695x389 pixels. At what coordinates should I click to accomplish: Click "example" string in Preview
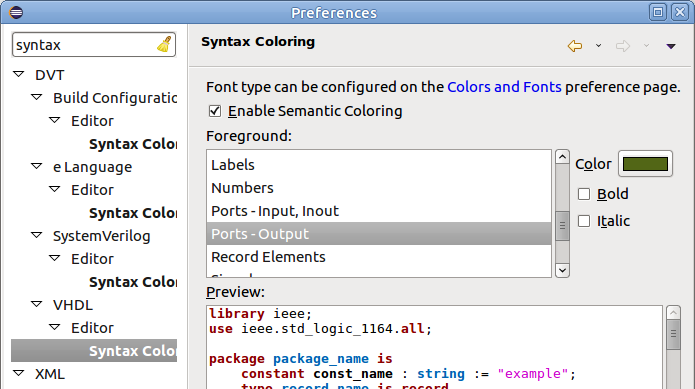(x=532, y=373)
